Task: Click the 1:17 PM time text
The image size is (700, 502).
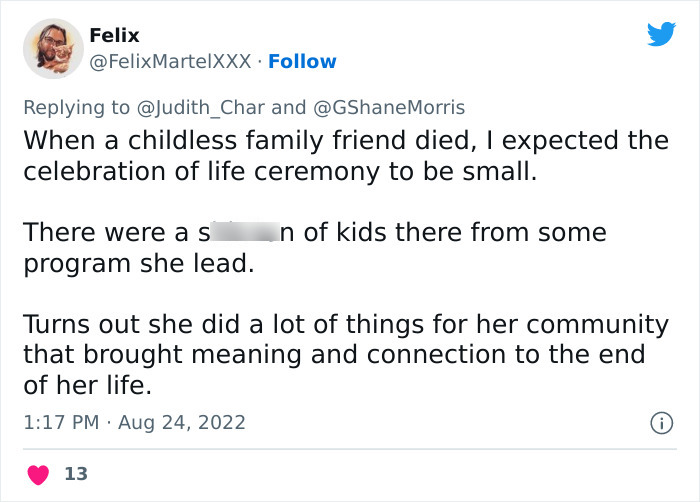Action: (60, 423)
